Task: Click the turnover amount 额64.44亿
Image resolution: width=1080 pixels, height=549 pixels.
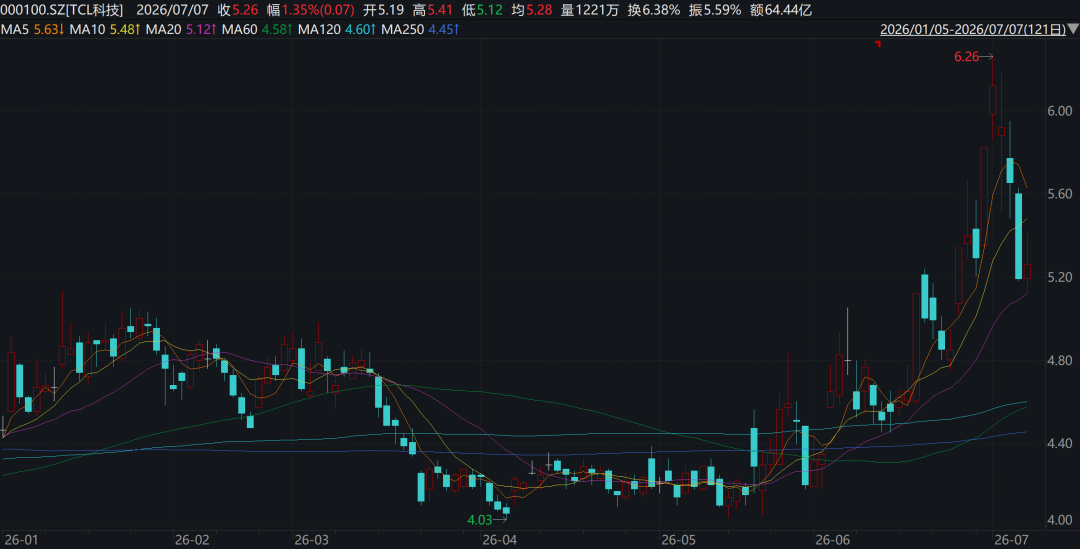Action: pyautogui.click(x=781, y=10)
